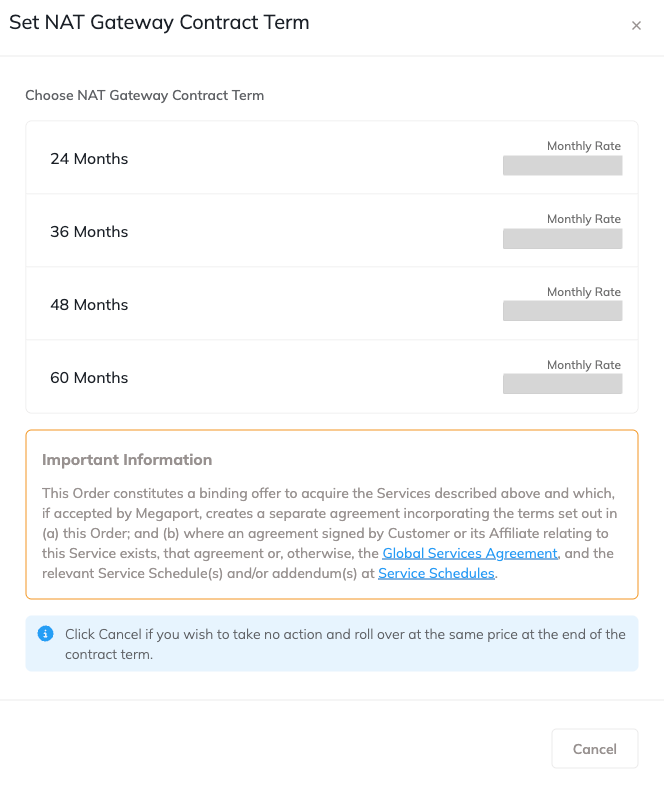Open the Global Services Agreement link
The image size is (664, 792).
[469, 553]
